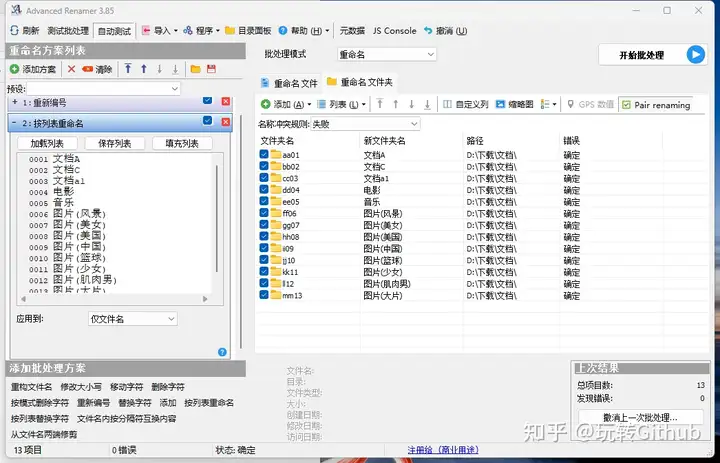Uncheck the mm13 folder checkbox
The image size is (720, 463).
coord(264,294)
